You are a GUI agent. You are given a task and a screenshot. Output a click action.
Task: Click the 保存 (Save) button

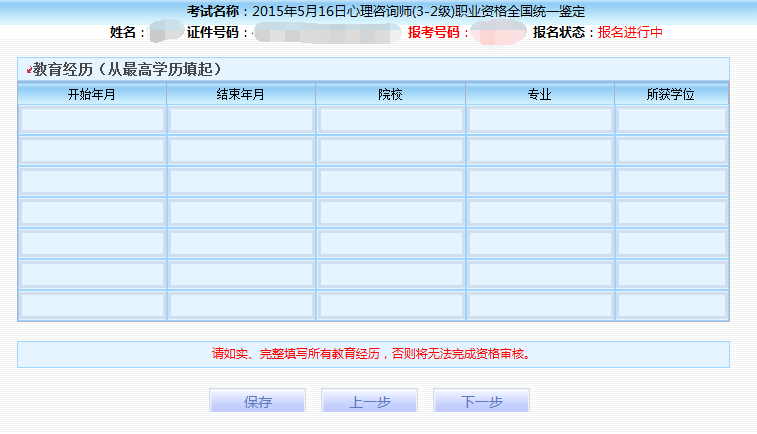click(x=257, y=402)
